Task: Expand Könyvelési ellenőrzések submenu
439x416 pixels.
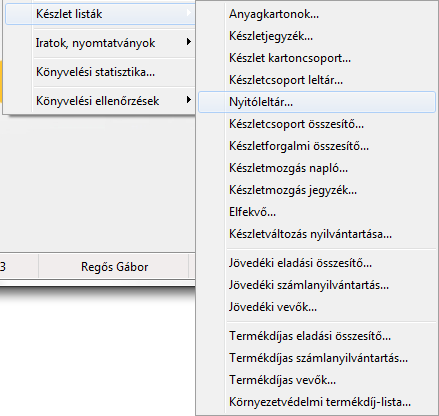Action: [100, 101]
